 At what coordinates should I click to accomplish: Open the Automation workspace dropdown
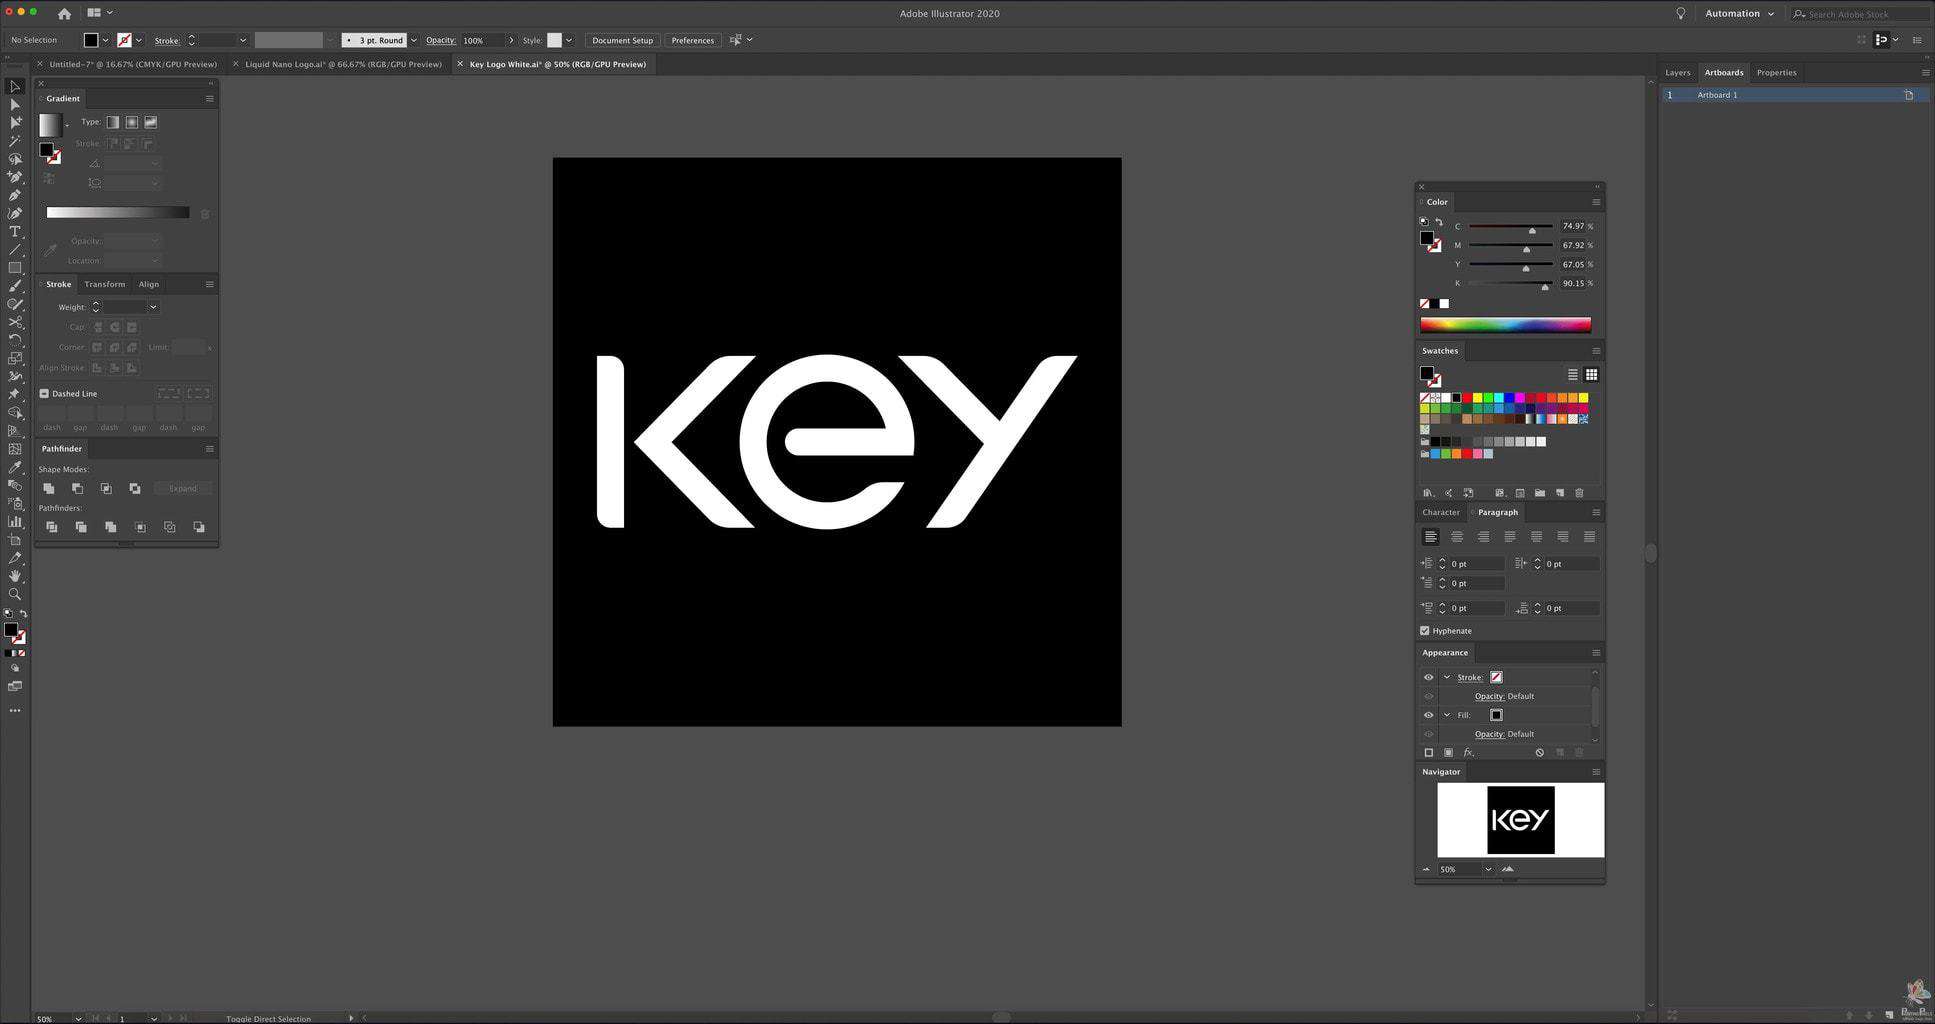pos(1739,13)
